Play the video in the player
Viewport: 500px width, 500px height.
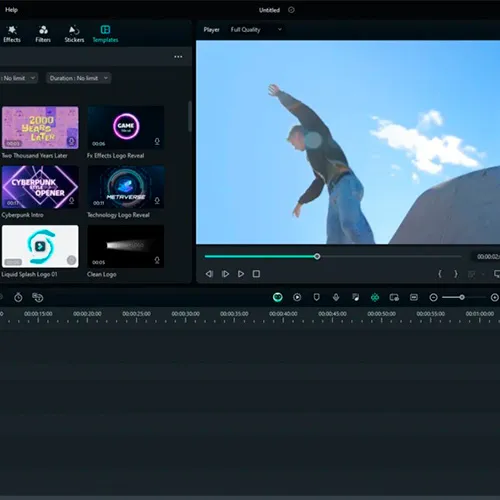(x=241, y=274)
